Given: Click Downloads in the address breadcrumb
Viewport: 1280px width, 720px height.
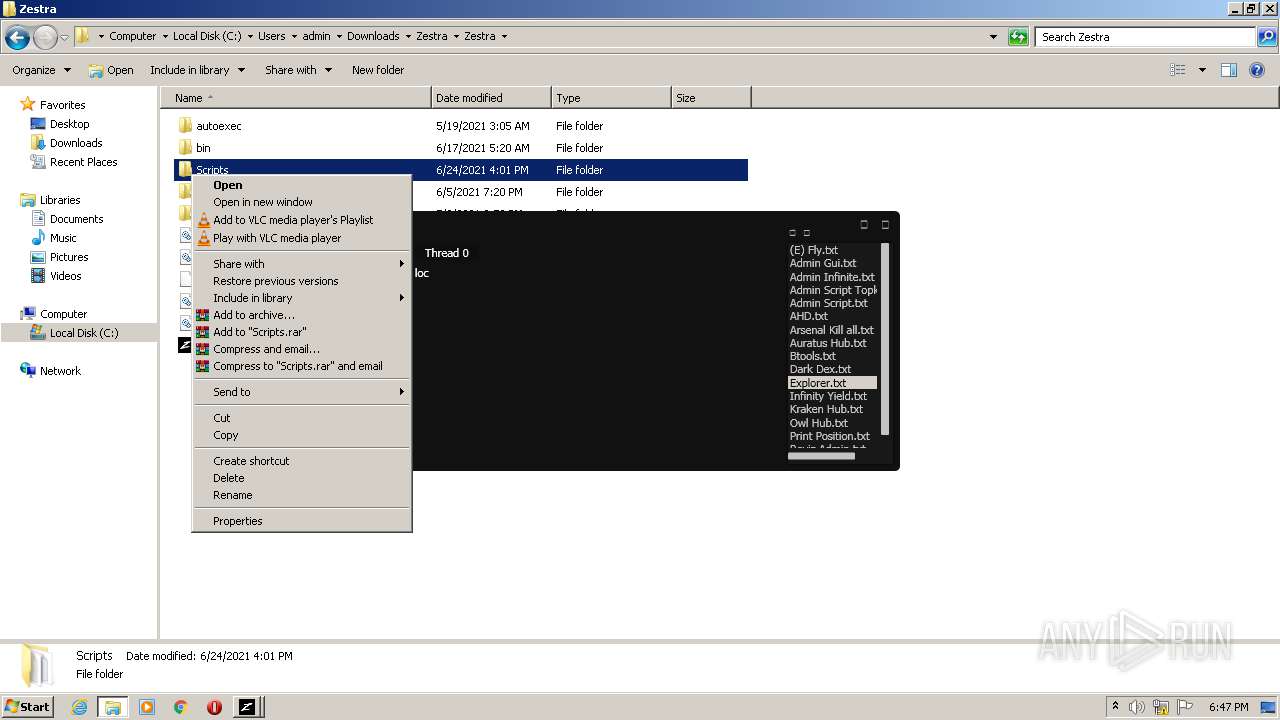Looking at the screenshot, I should coord(373,36).
